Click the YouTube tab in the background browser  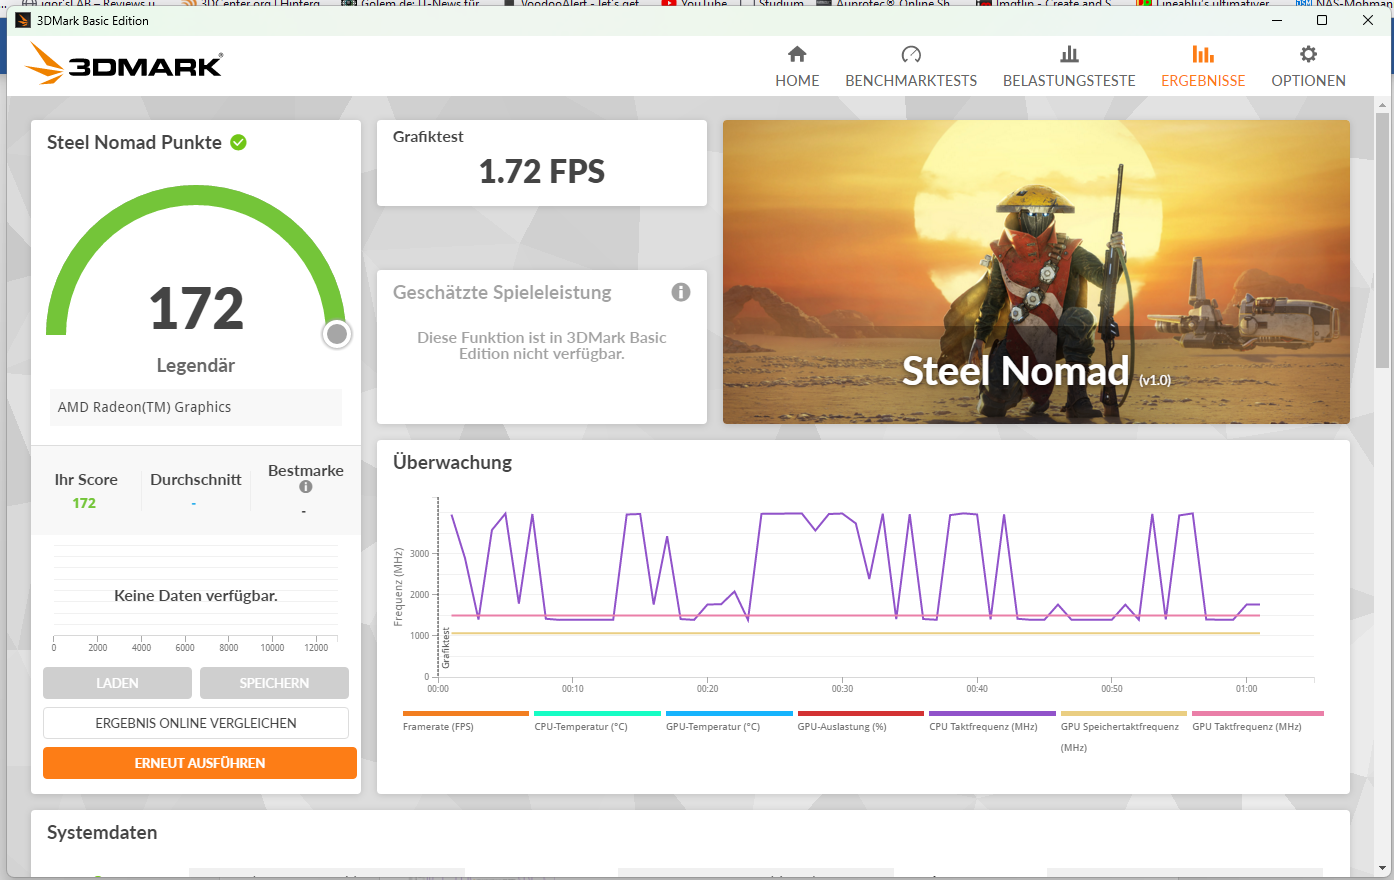point(695,3)
